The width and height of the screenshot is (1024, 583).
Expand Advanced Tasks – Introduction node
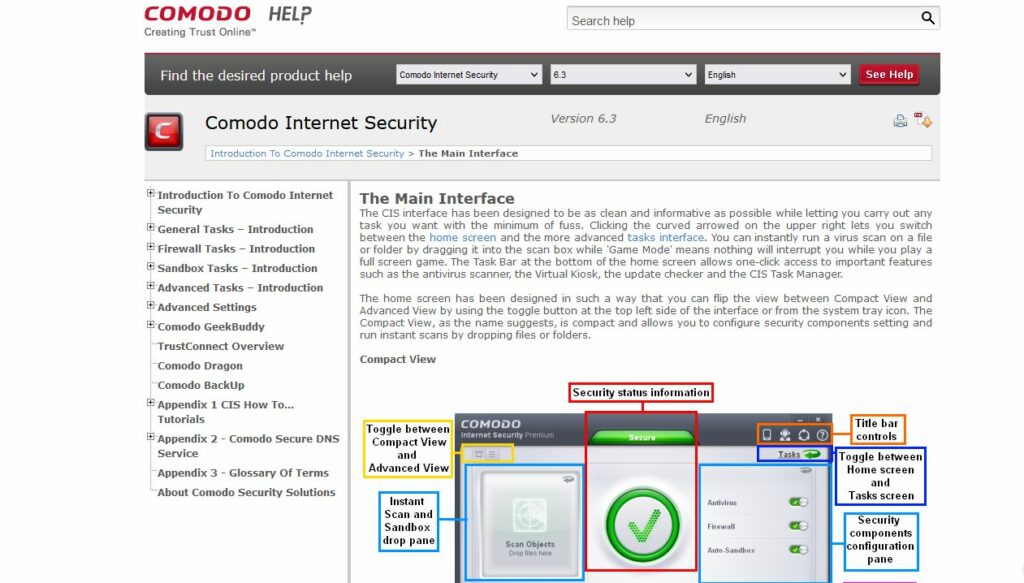point(151,286)
